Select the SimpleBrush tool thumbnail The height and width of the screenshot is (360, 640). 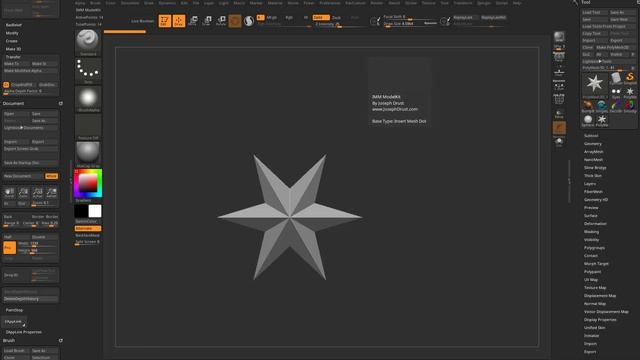click(x=630, y=78)
